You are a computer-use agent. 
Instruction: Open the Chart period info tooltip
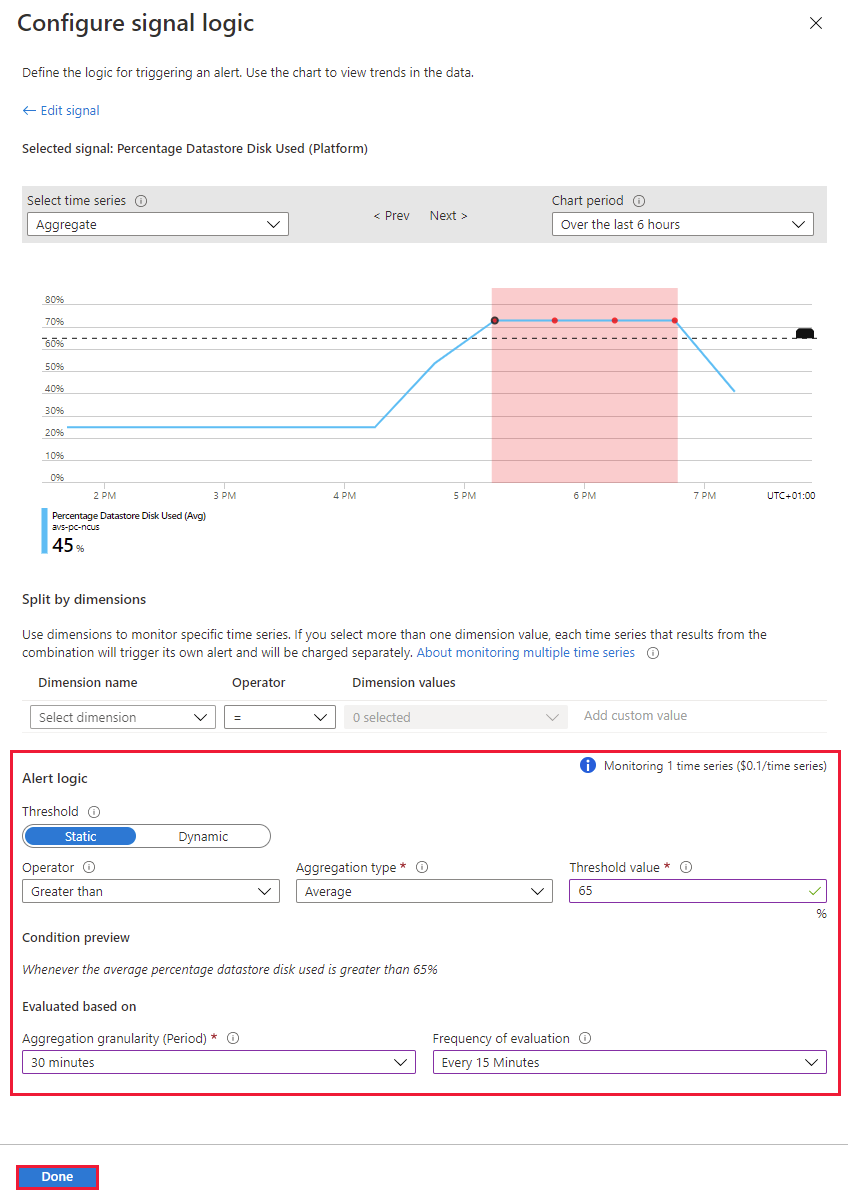[x=640, y=200]
